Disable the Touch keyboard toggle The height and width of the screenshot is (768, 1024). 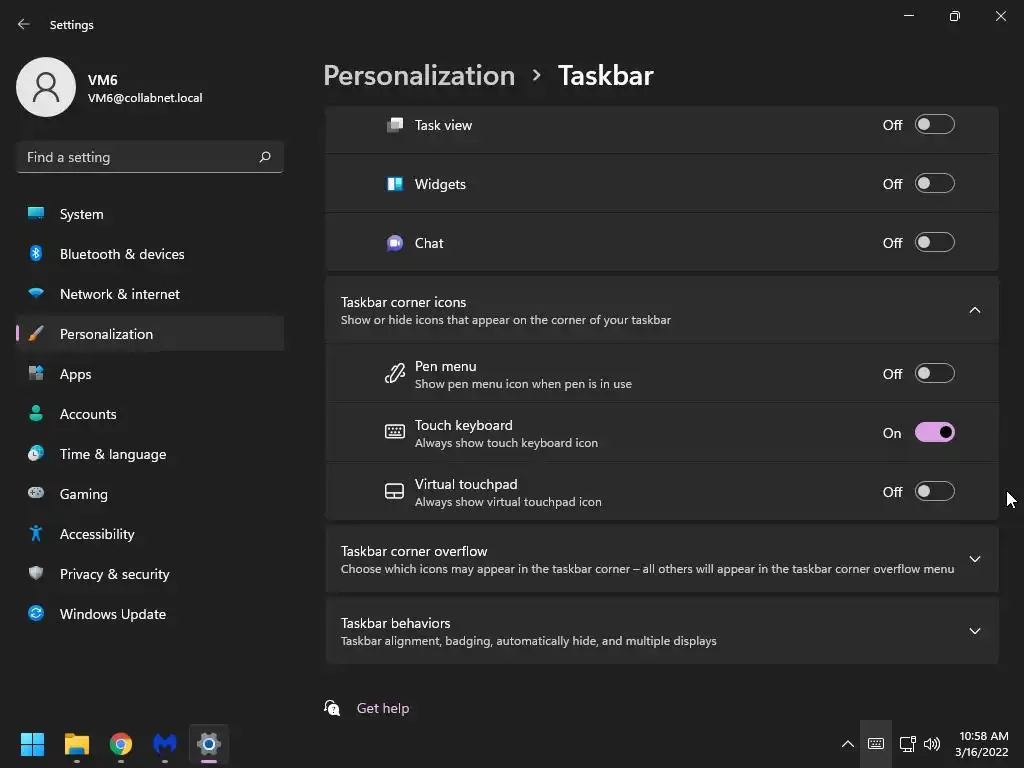[x=934, y=433]
